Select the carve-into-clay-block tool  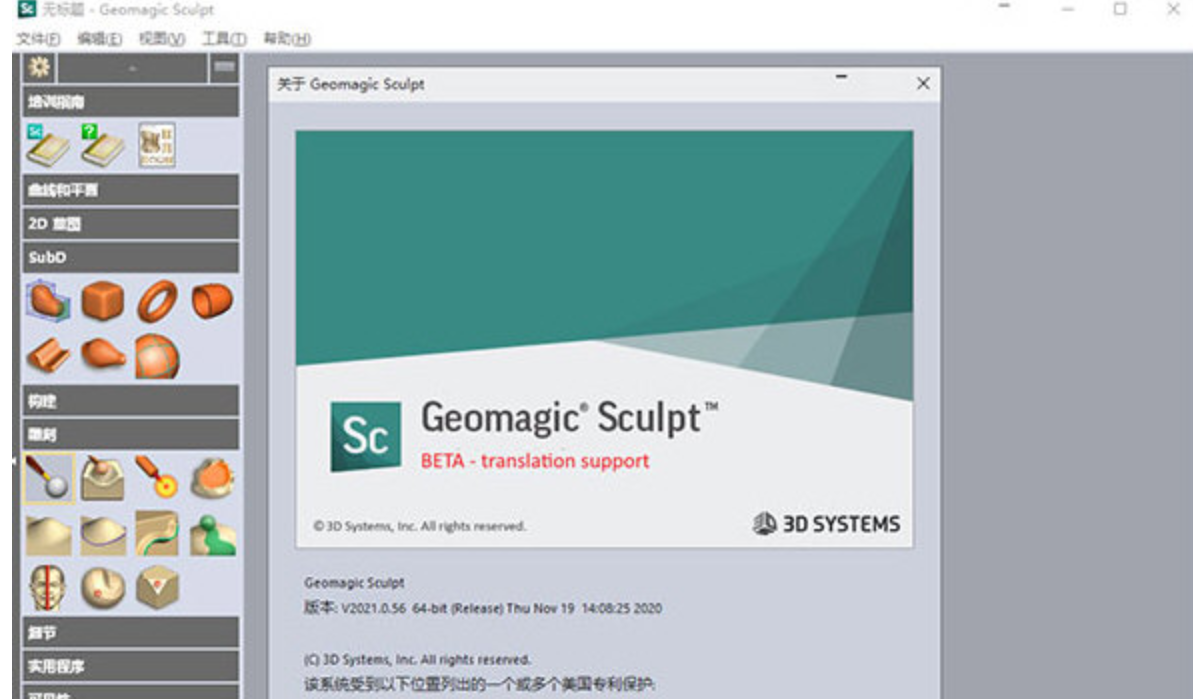(x=103, y=478)
